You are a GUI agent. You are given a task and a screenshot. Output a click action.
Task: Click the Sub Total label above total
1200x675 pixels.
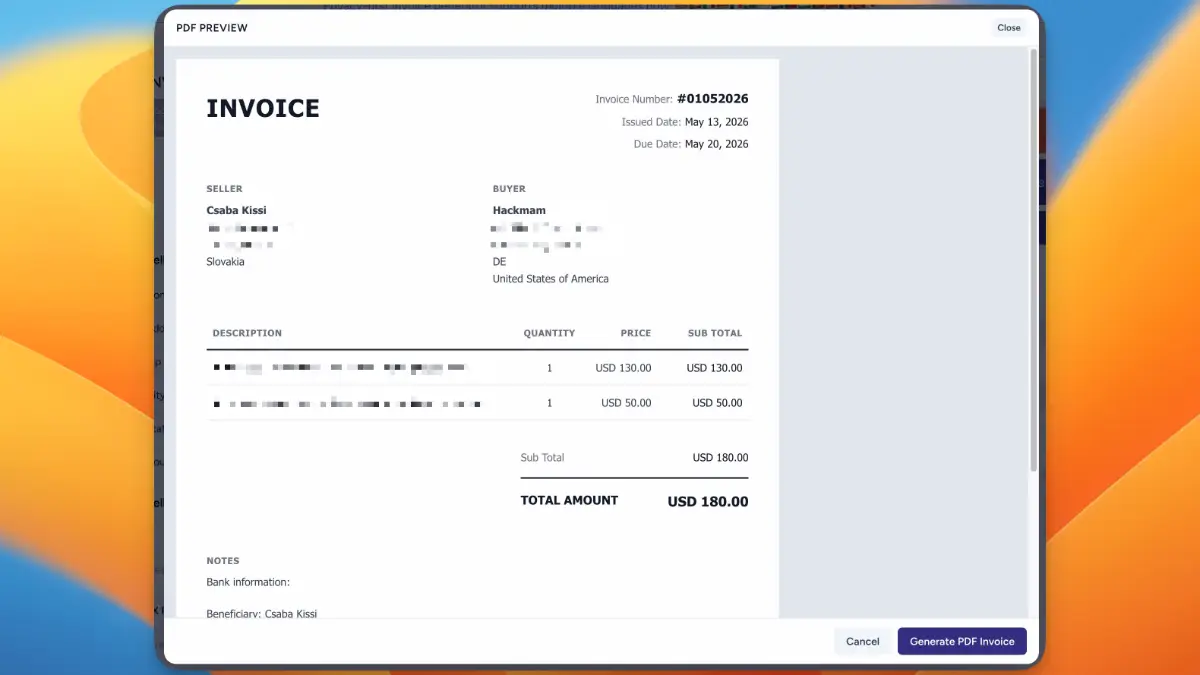pyautogui.click(x=542, y=458)
